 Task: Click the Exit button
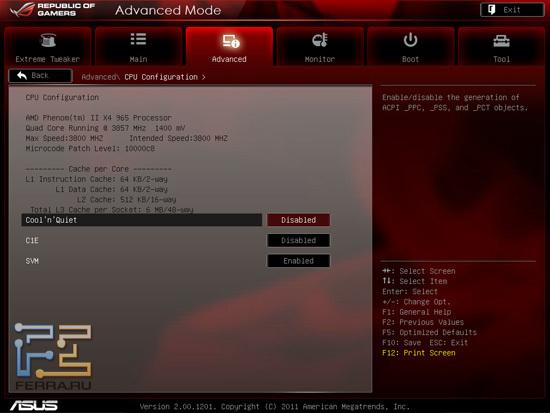(512, 10)
